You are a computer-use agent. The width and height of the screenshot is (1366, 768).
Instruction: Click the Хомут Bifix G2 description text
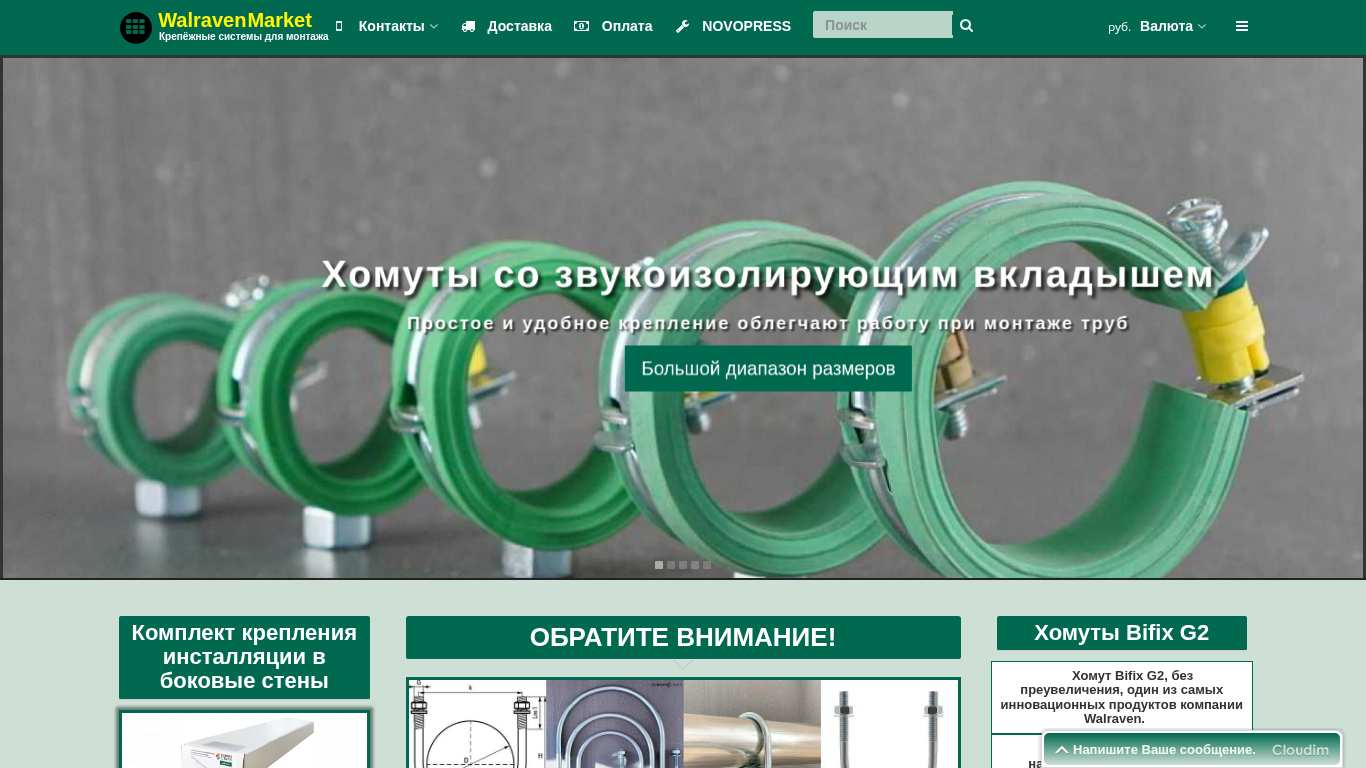[1122, 697]
